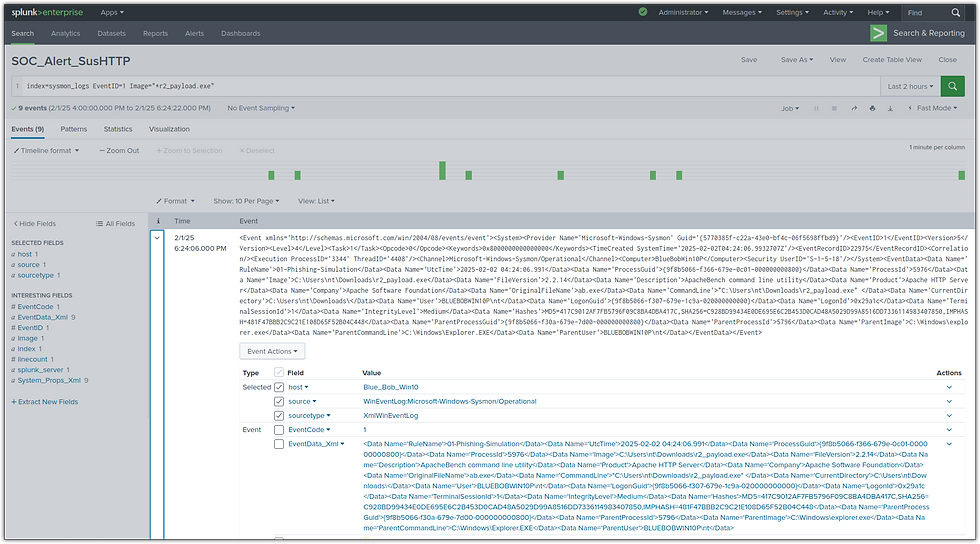980x544 pixels.
Task: Click Zoom to Selection timeline control
Action: [x=189, y=151]
